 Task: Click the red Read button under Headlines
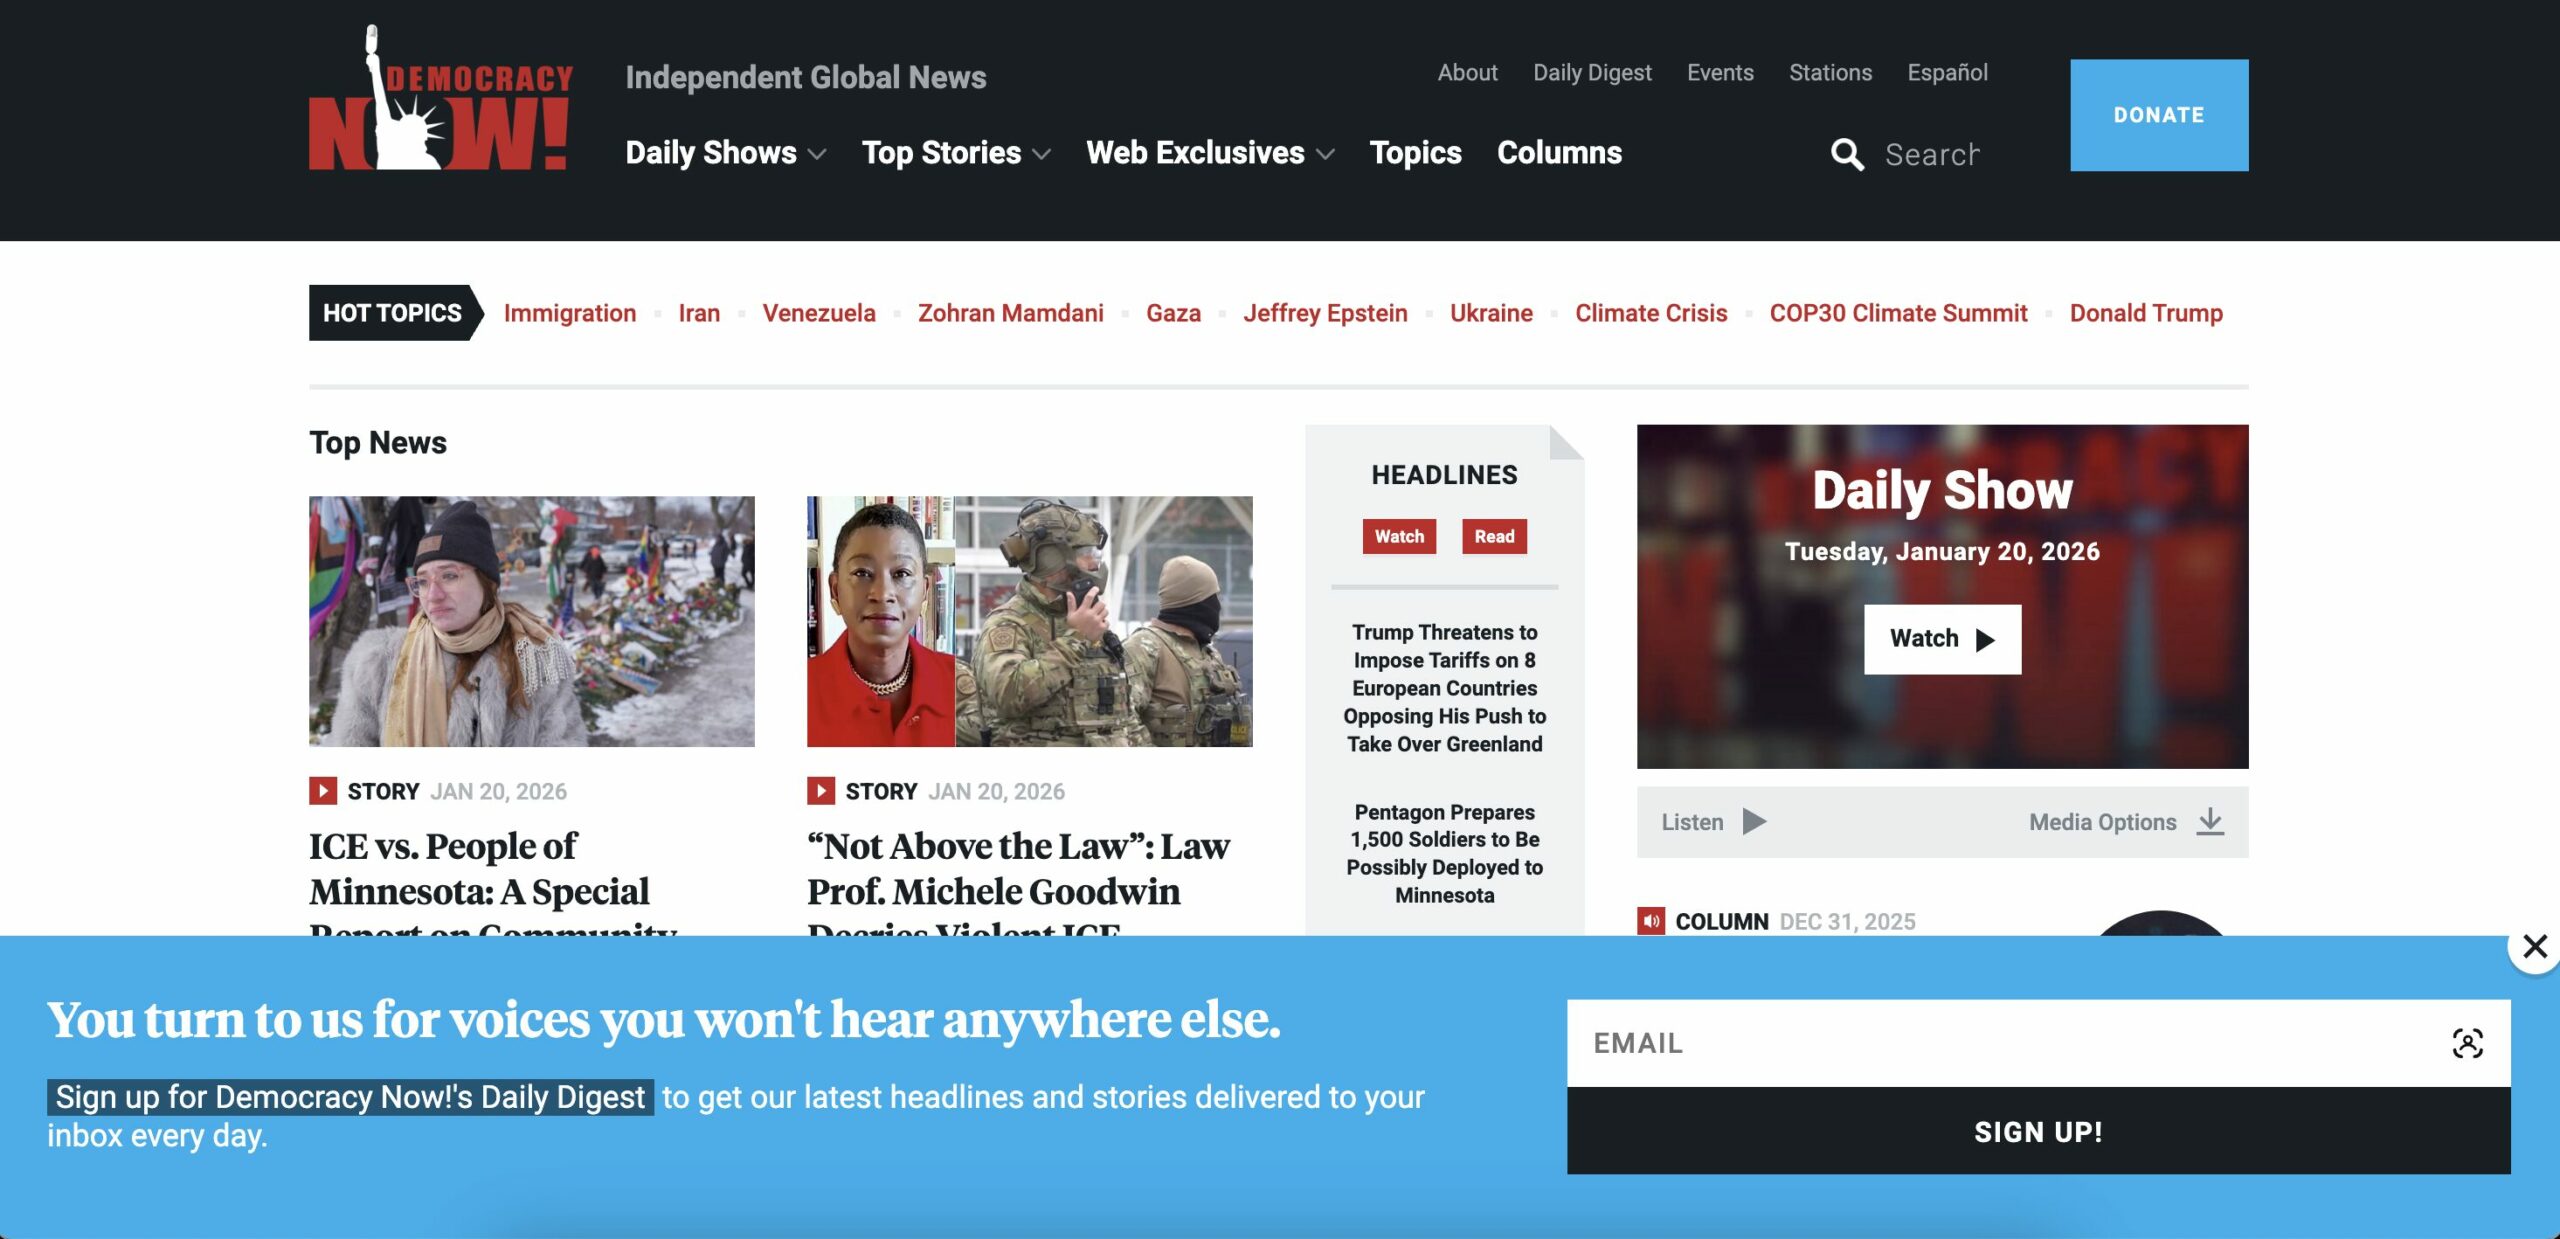[1493, 536]
